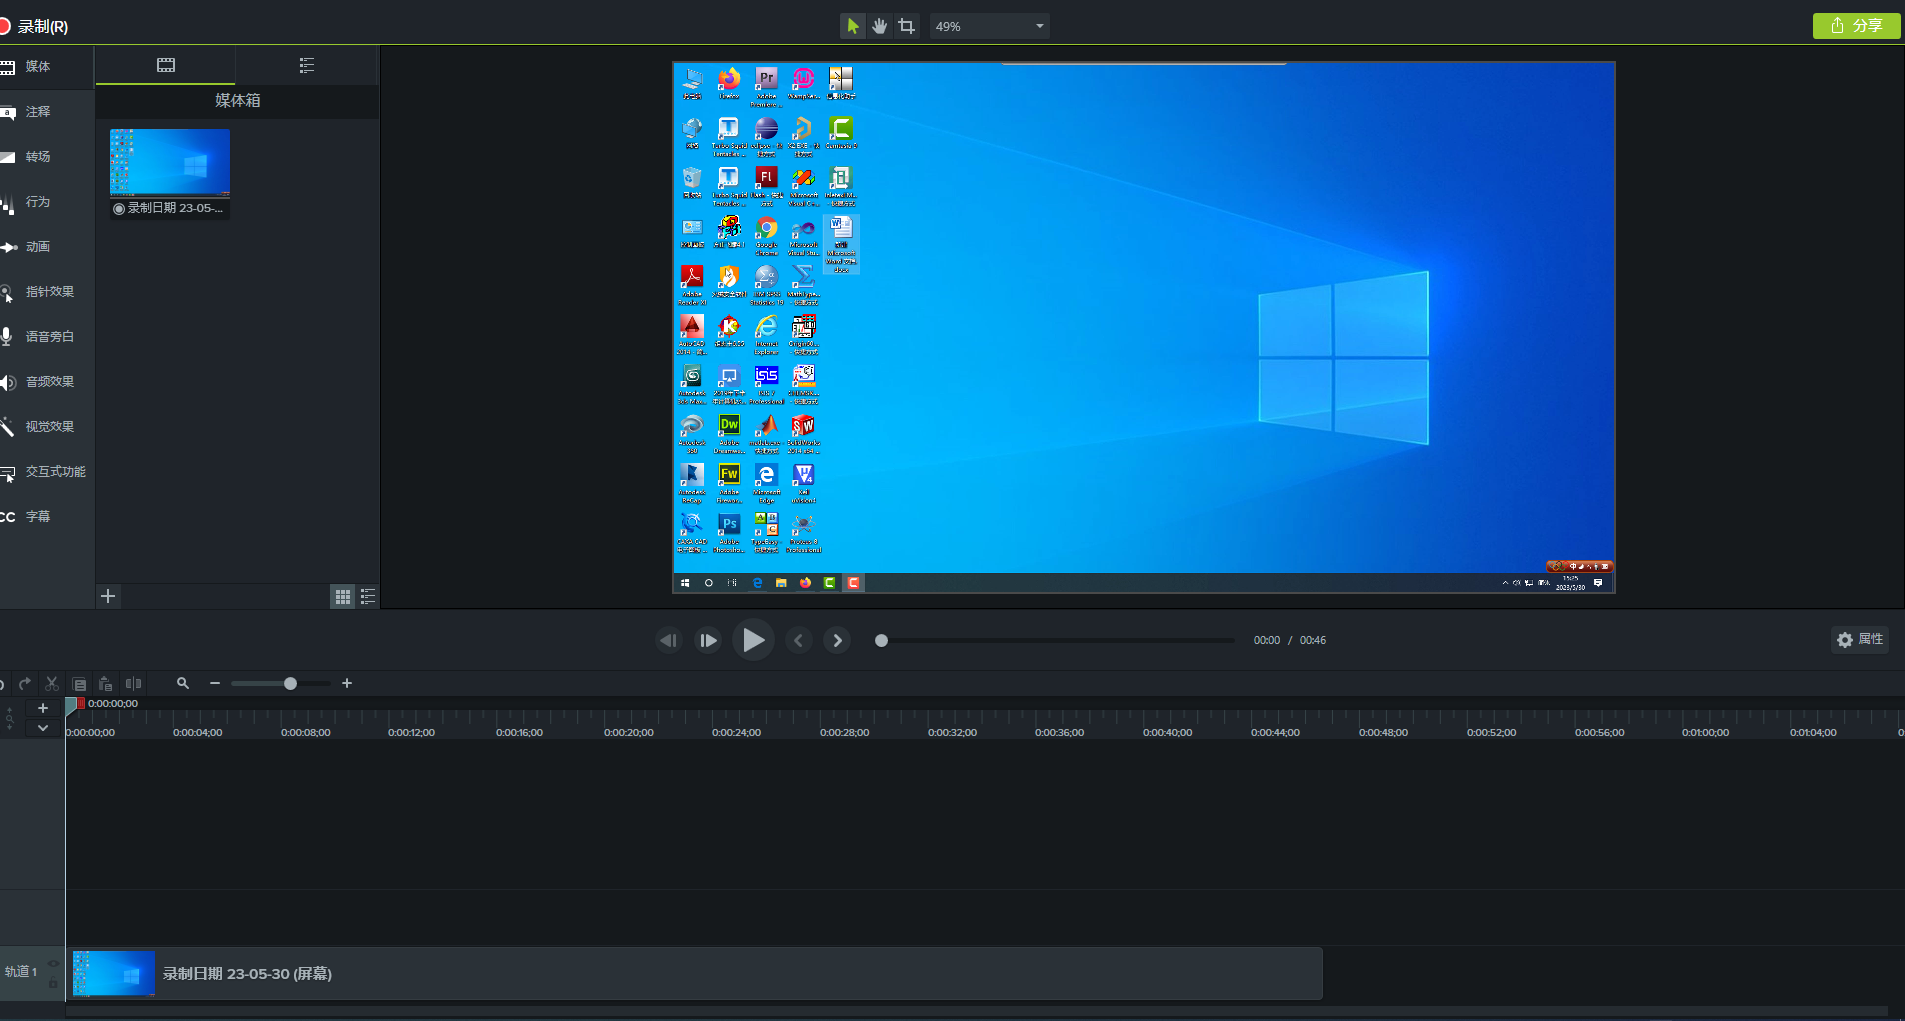Viewport: 1905px width, 1021px height.
Task: Click the paste icon in timeline toolbar
Action: click(106, 684)
